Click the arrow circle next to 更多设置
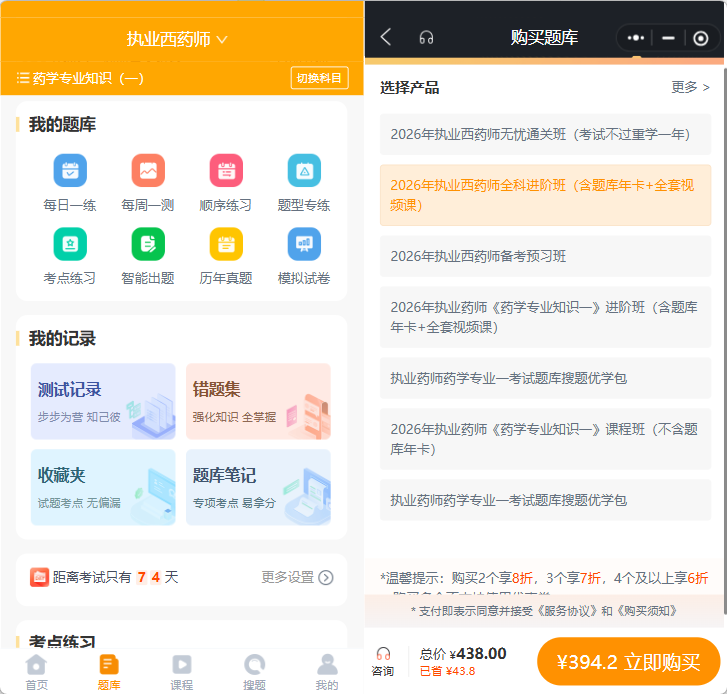The height and width of the screenshot is (694, 727). coord(326,578)
